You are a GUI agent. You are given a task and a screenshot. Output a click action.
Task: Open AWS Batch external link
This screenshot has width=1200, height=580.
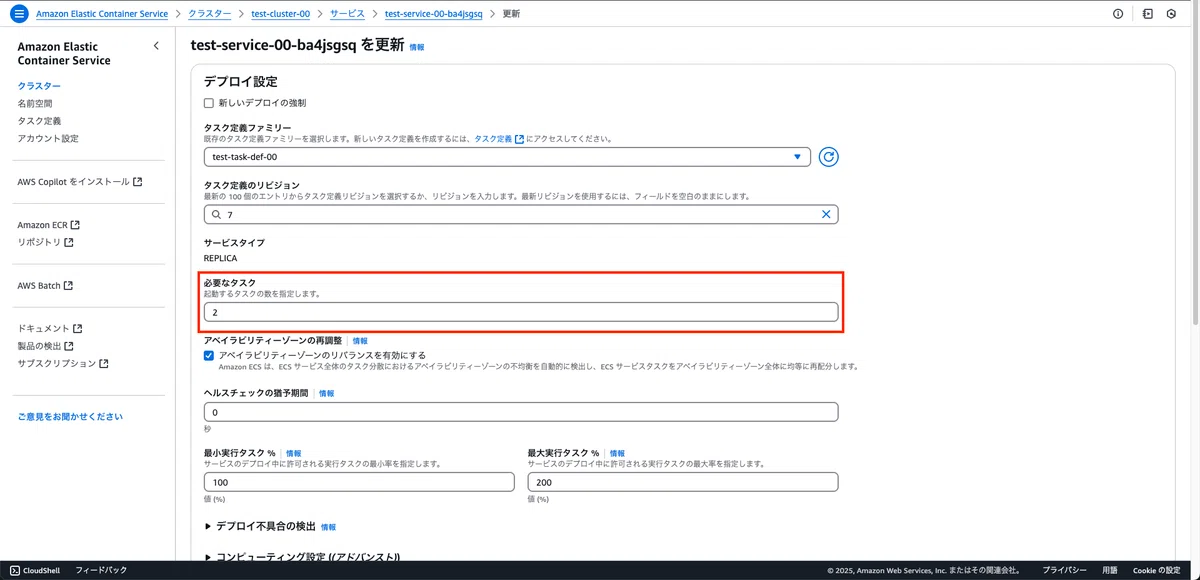(45, 285)
